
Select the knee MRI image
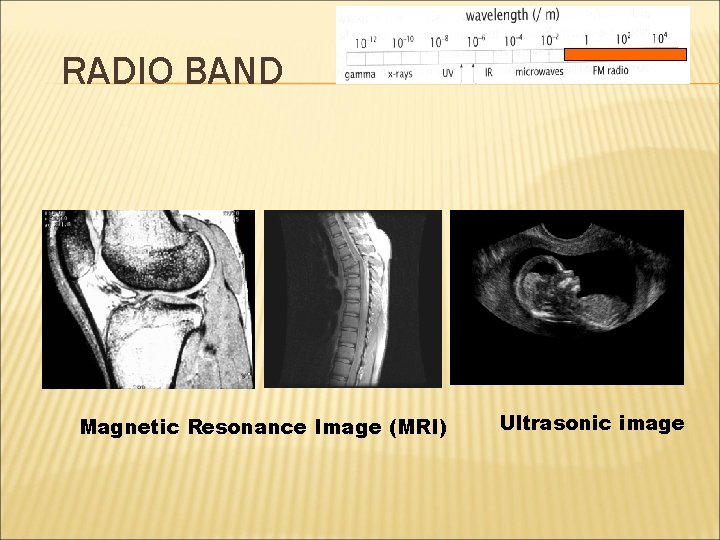coord(148,299)
